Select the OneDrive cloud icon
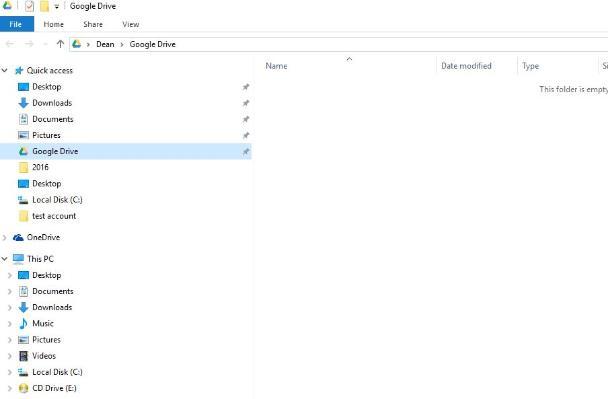 coord(18,237)
